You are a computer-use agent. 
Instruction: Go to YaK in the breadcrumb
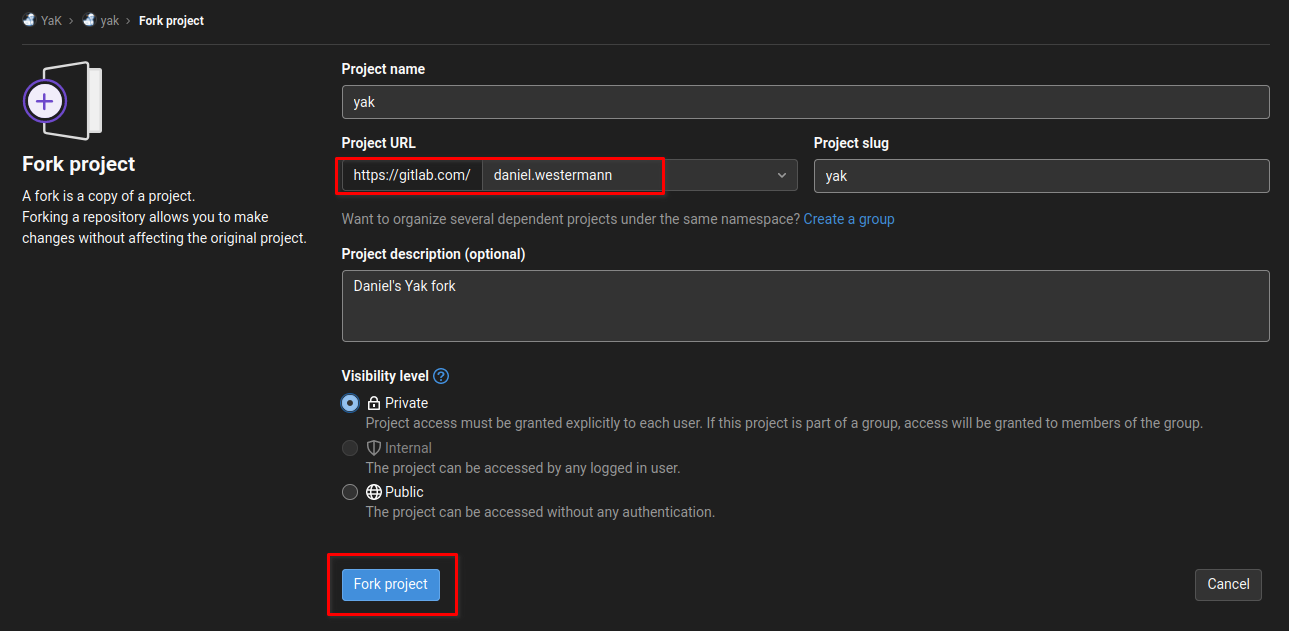pos(51,20)
